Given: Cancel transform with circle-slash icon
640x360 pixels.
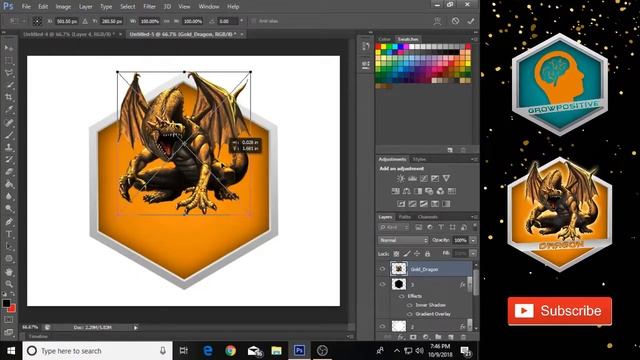Looking at the screenshot, I should point(455,21).
